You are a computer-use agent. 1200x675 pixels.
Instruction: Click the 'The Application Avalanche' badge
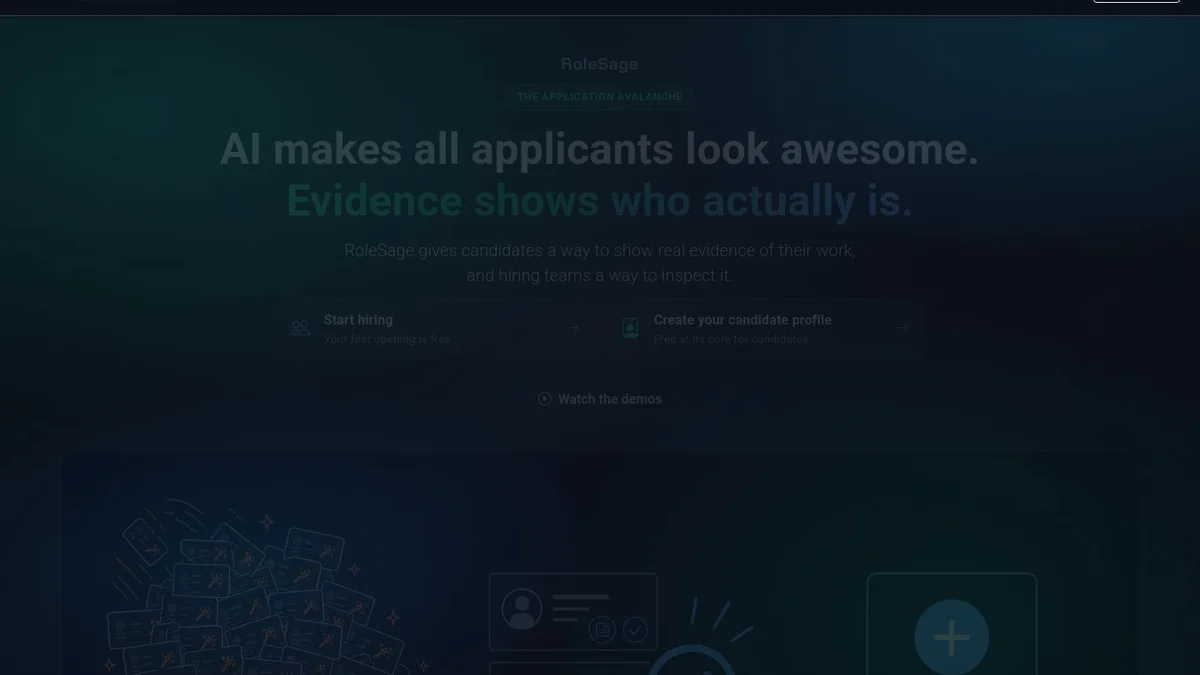pos(600,97)
